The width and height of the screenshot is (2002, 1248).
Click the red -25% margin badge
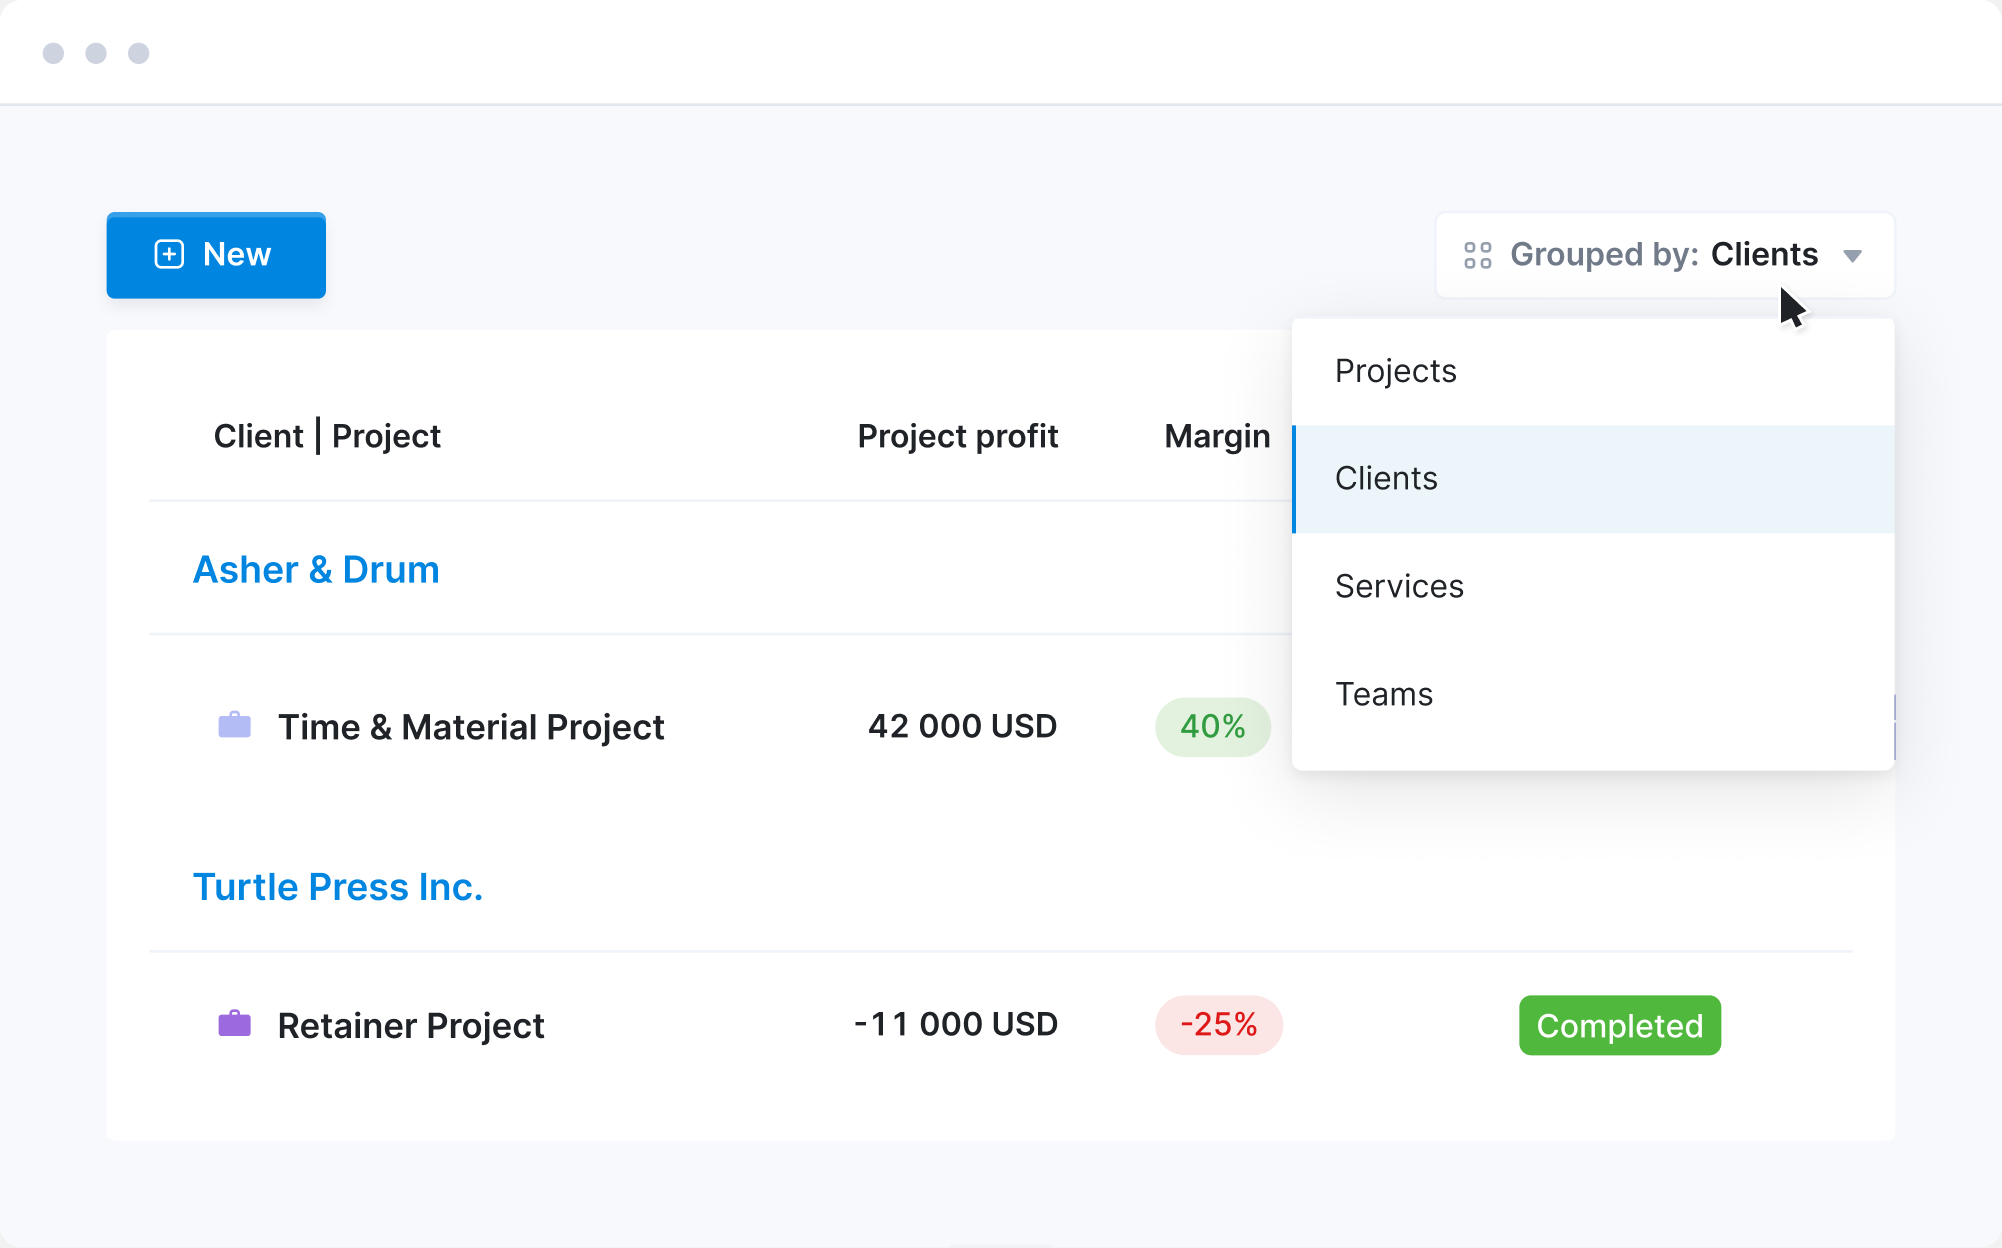click(1218, 1025)
